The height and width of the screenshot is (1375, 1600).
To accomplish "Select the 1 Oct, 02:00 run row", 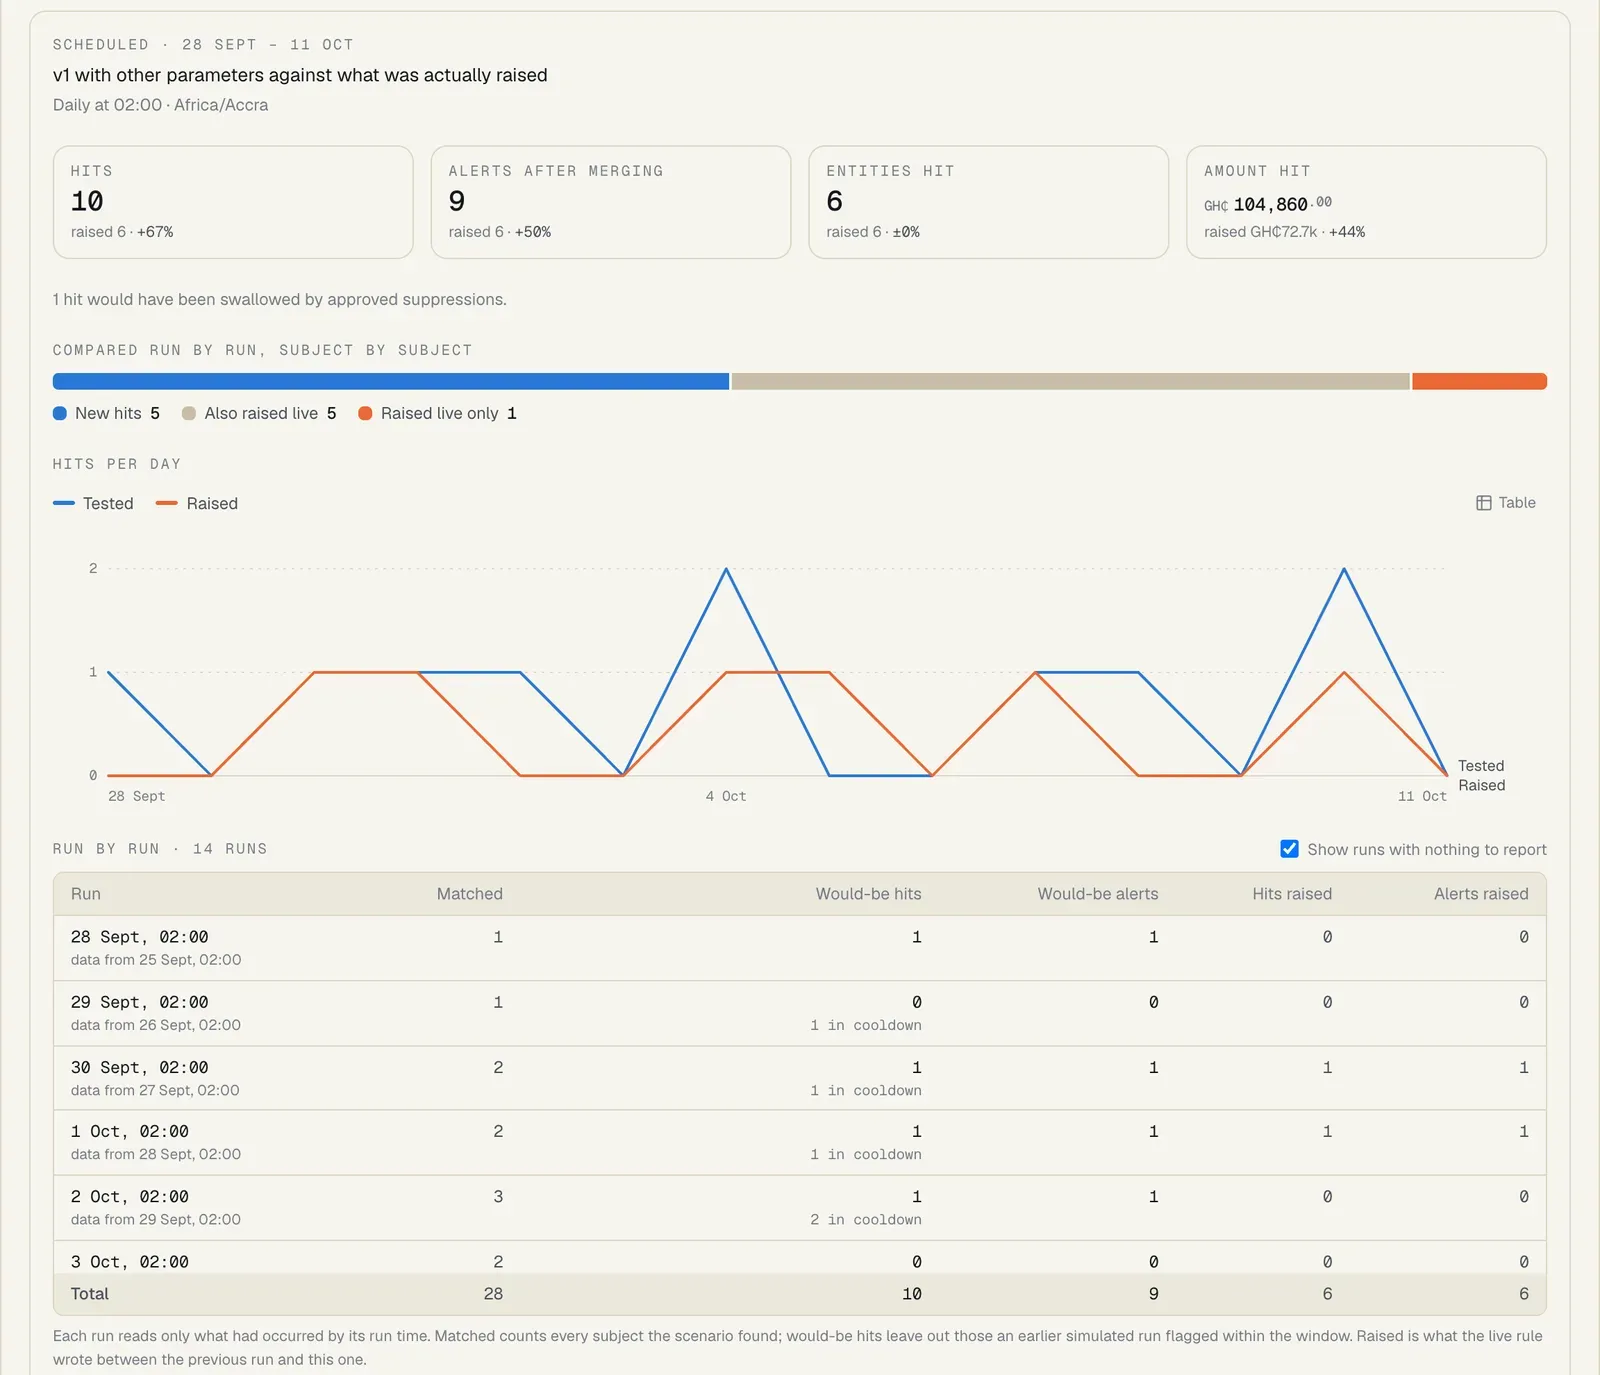I will (800, 1142).
